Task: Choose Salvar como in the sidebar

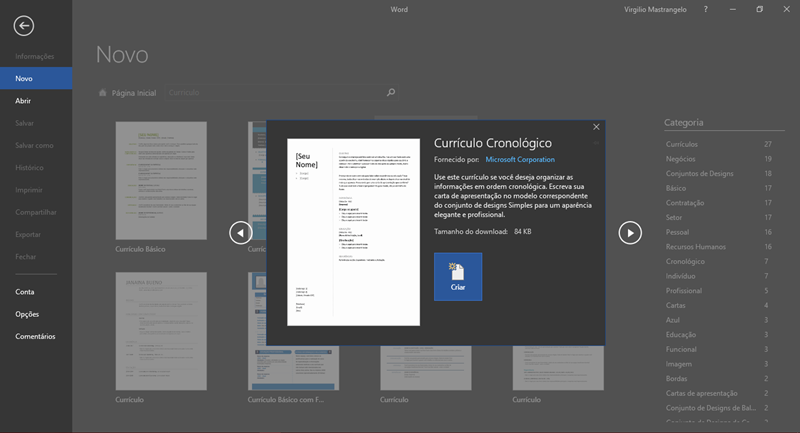Action: click(x=36, y=145)
